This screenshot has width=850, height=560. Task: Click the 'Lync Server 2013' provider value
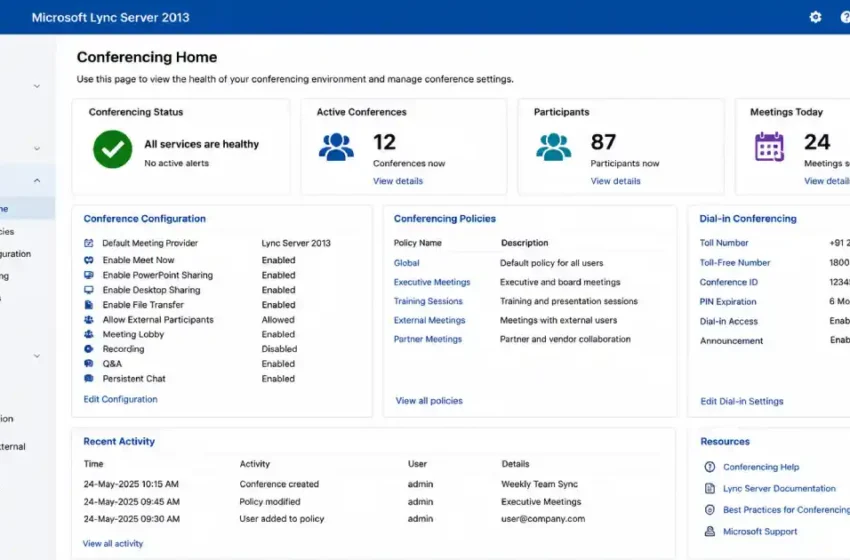[296, 243]
